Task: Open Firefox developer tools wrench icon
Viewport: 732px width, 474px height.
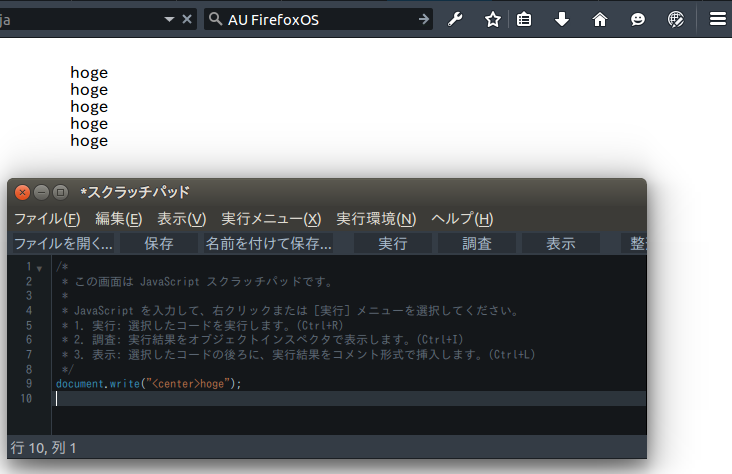Action: [455, 20]
